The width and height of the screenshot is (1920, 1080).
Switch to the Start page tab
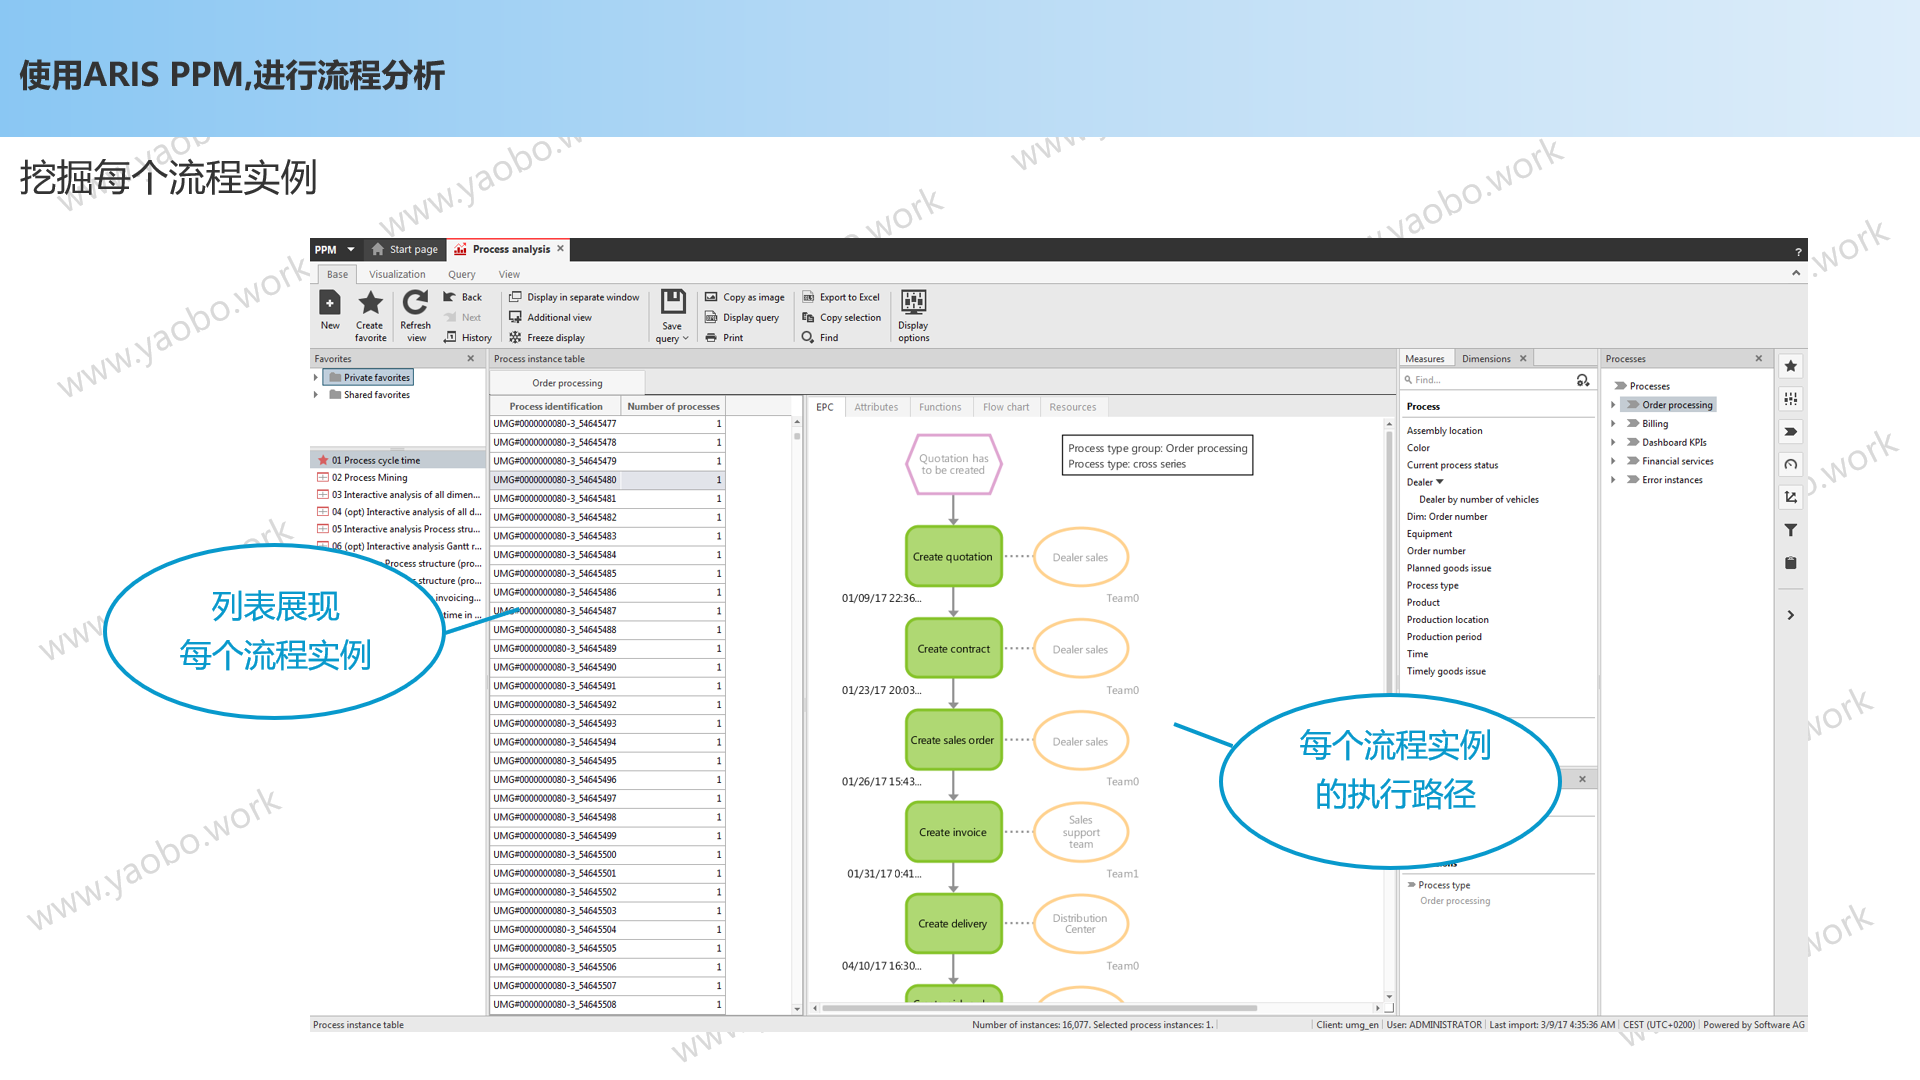pyautogui.click(x=404, y=250)
